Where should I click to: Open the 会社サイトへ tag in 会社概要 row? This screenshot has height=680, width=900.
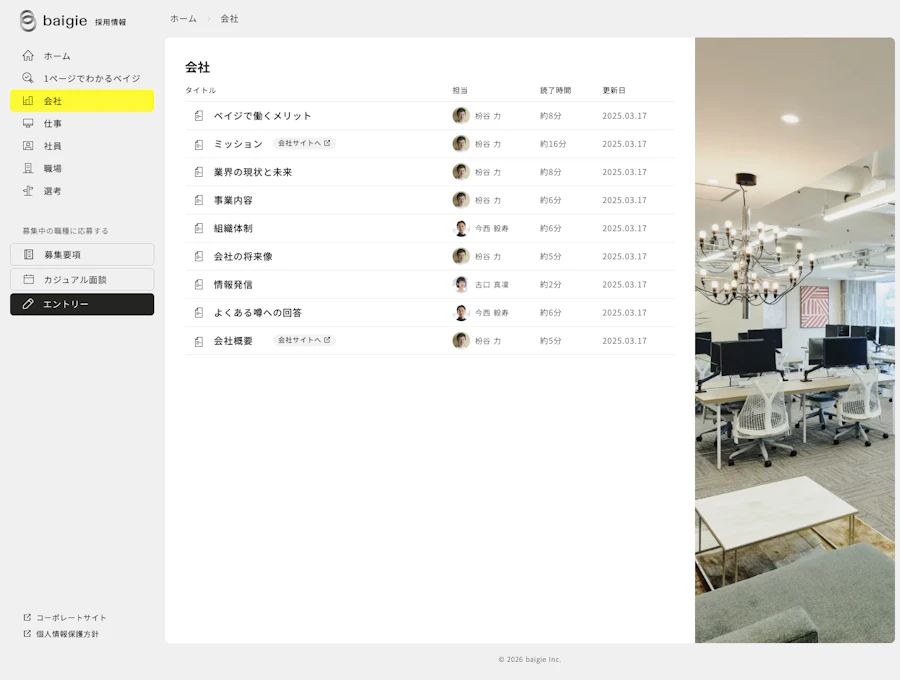(x=304, y=340)
